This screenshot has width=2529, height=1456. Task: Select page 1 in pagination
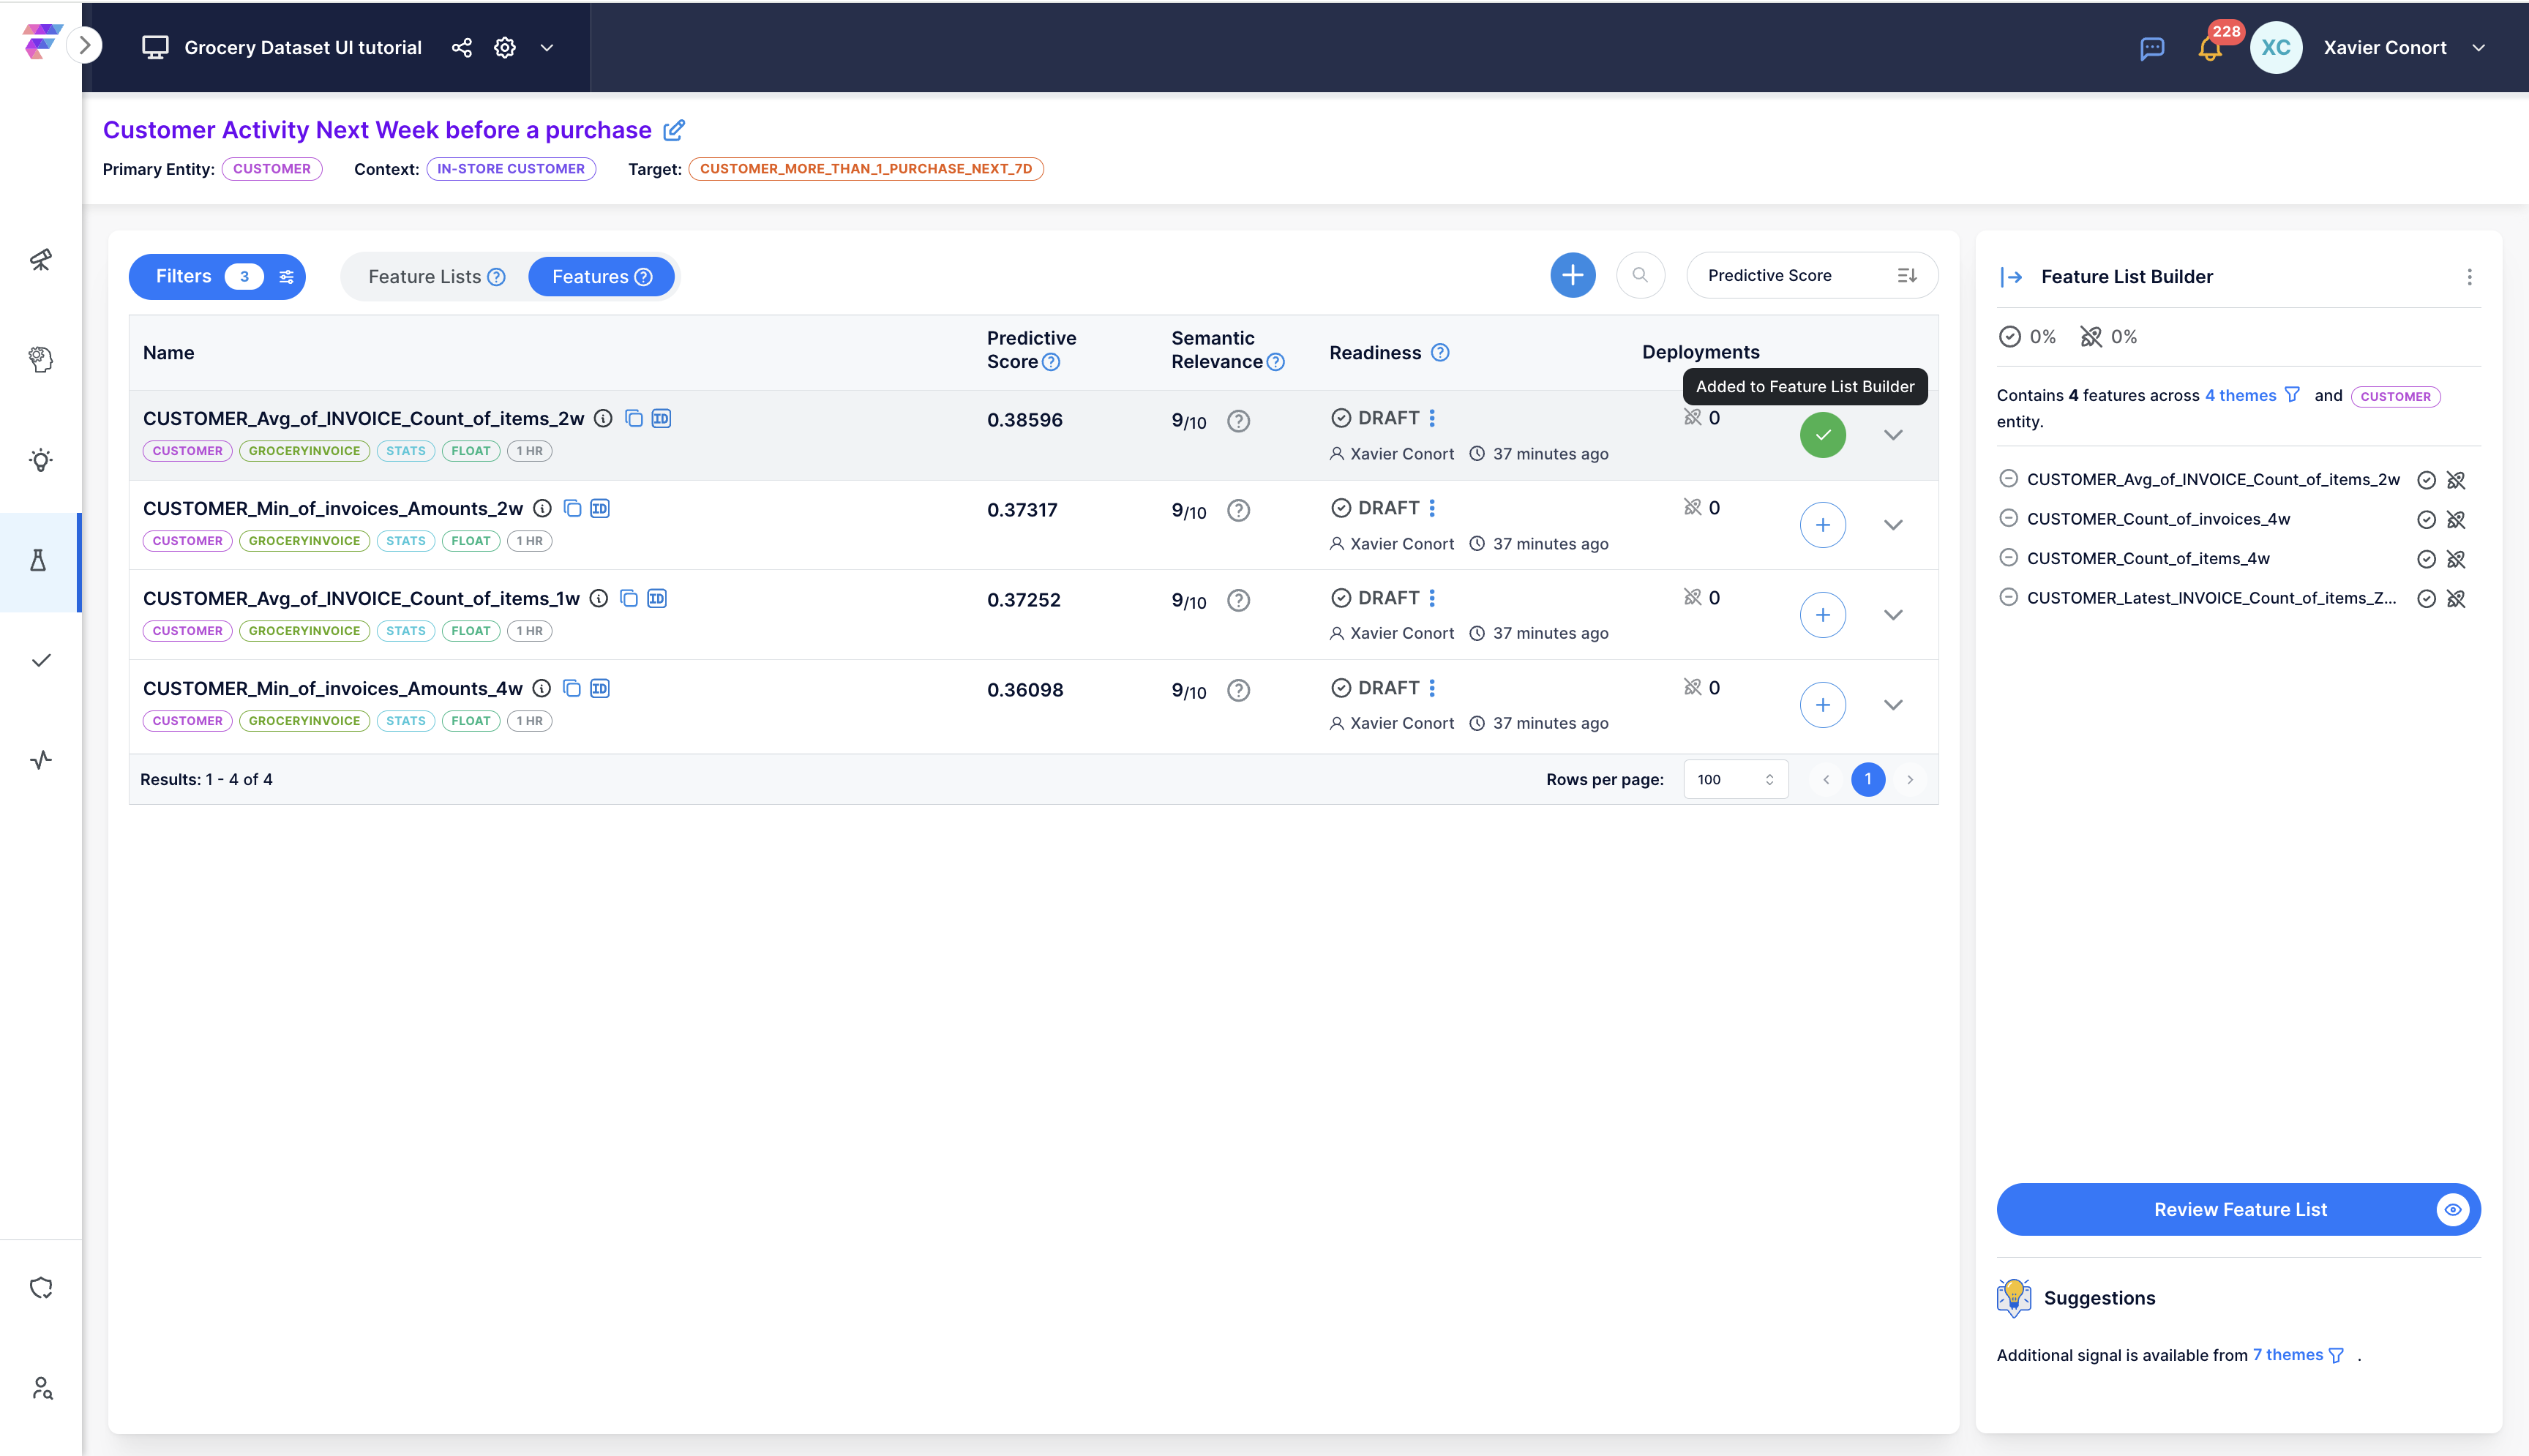point(1868,779)
